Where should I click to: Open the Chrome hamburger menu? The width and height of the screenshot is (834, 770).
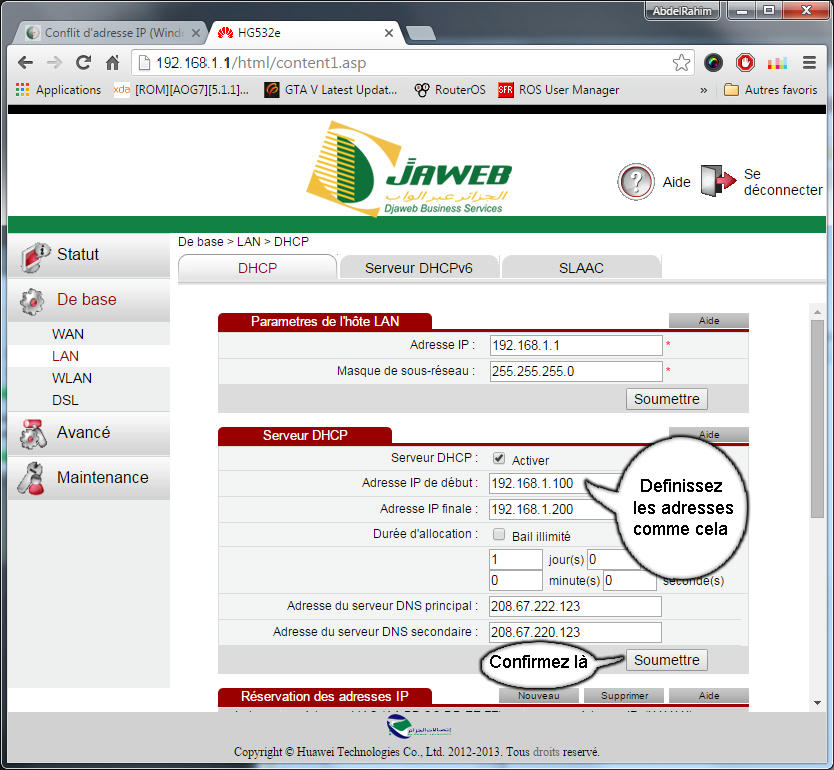point(809,63)
